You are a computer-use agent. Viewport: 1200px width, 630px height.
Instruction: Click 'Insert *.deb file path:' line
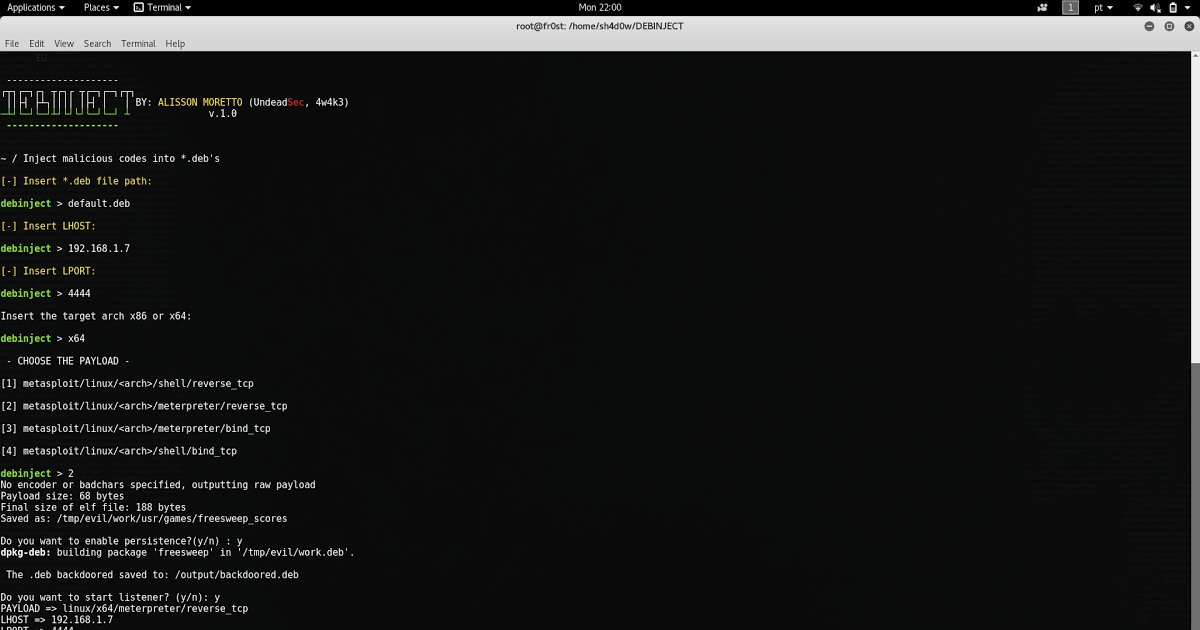point(76,181)
